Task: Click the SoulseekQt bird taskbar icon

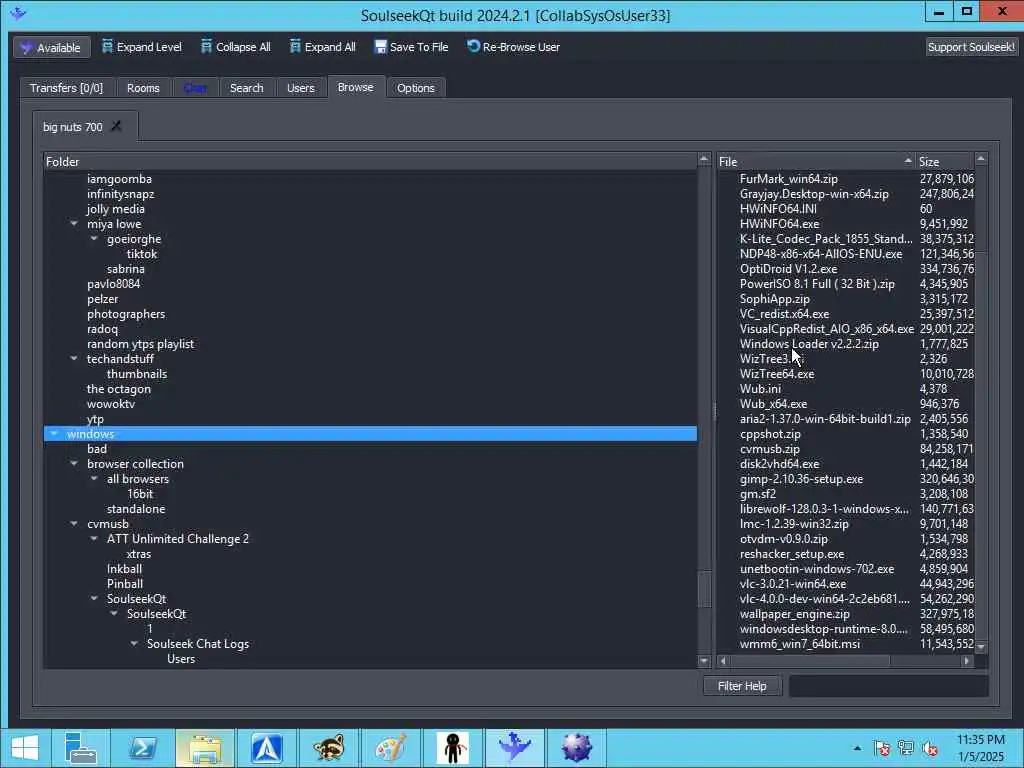Action: [515, 748]
